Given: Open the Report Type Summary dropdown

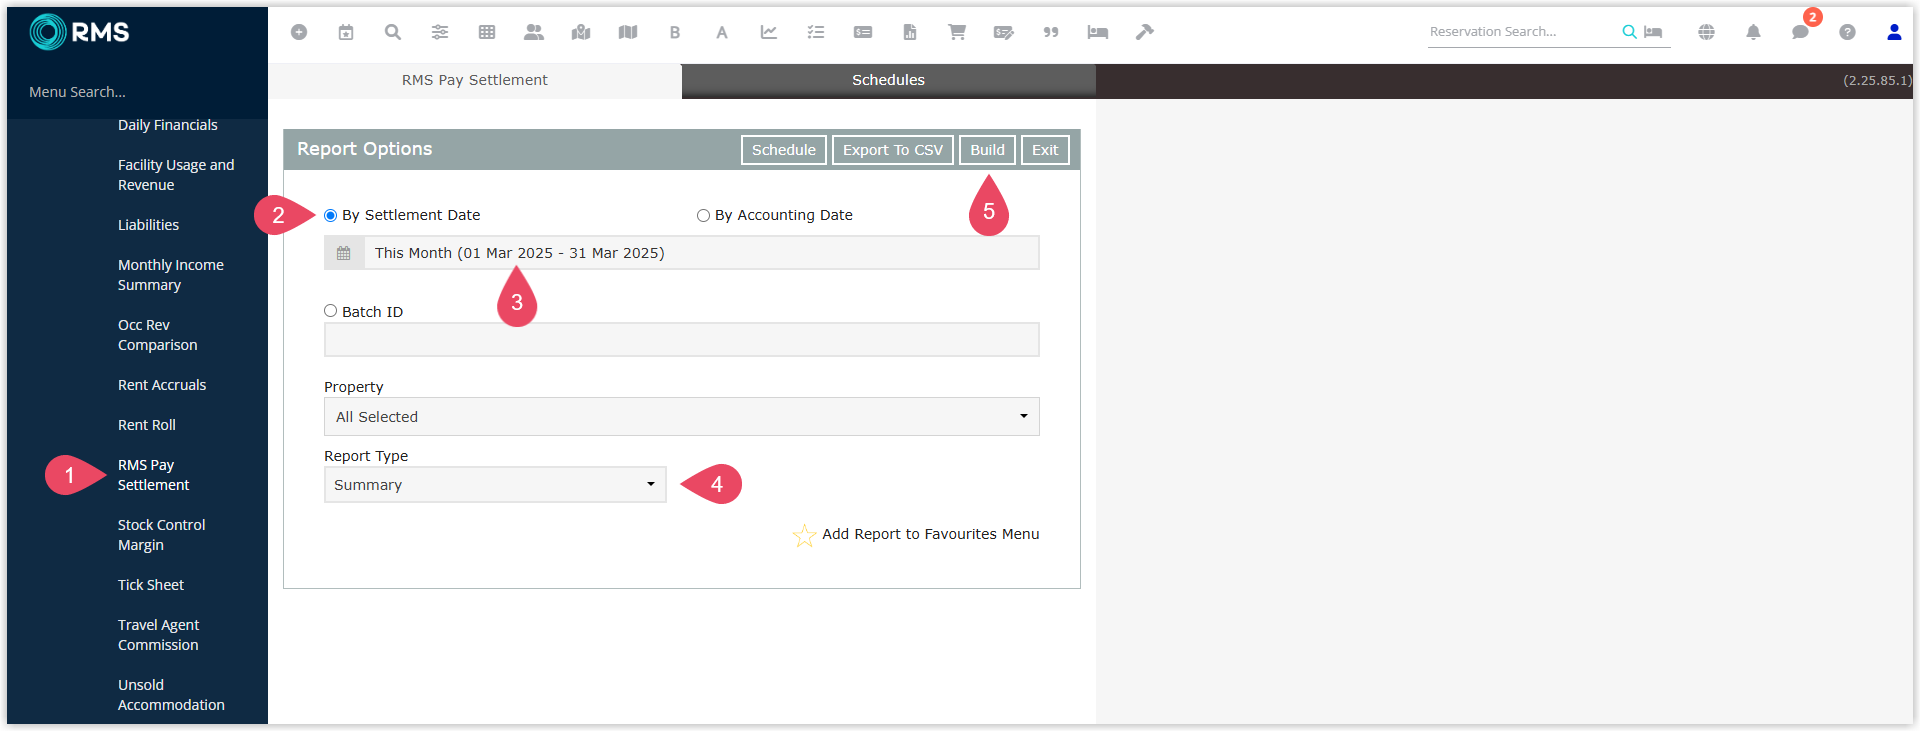Looking at the screenshot, I should 495,485.
